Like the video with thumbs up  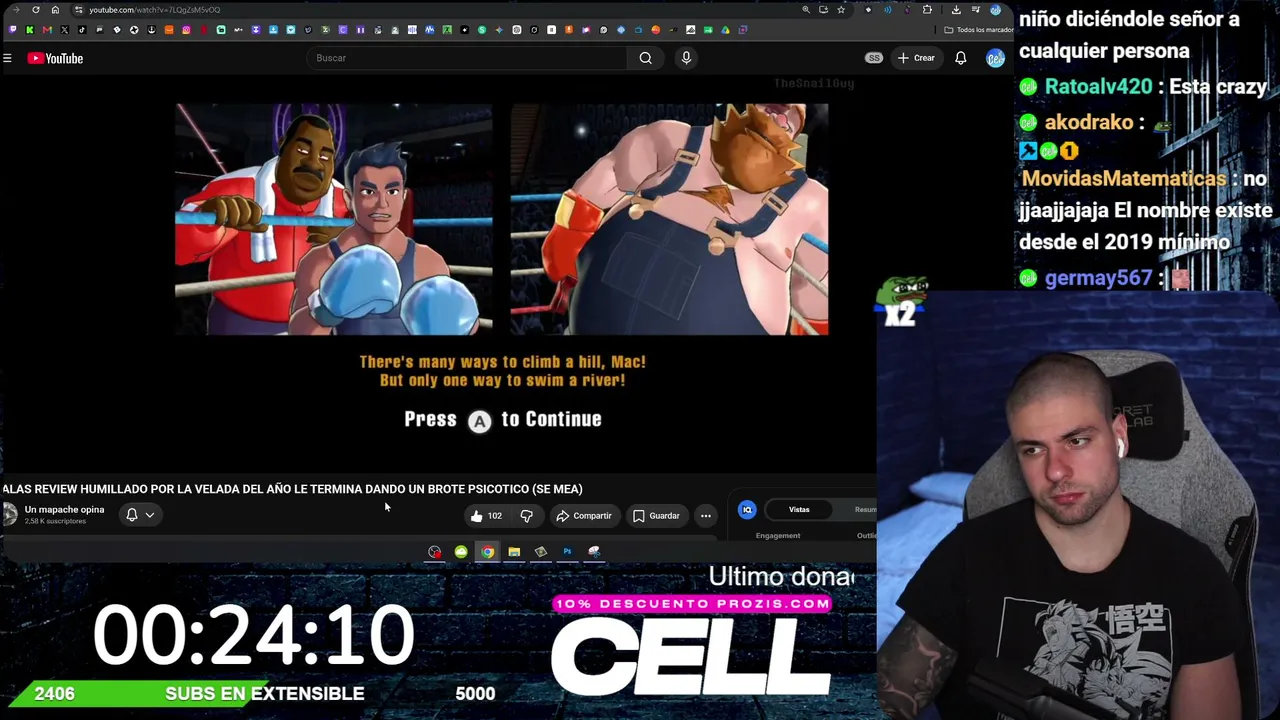(487, 516)
